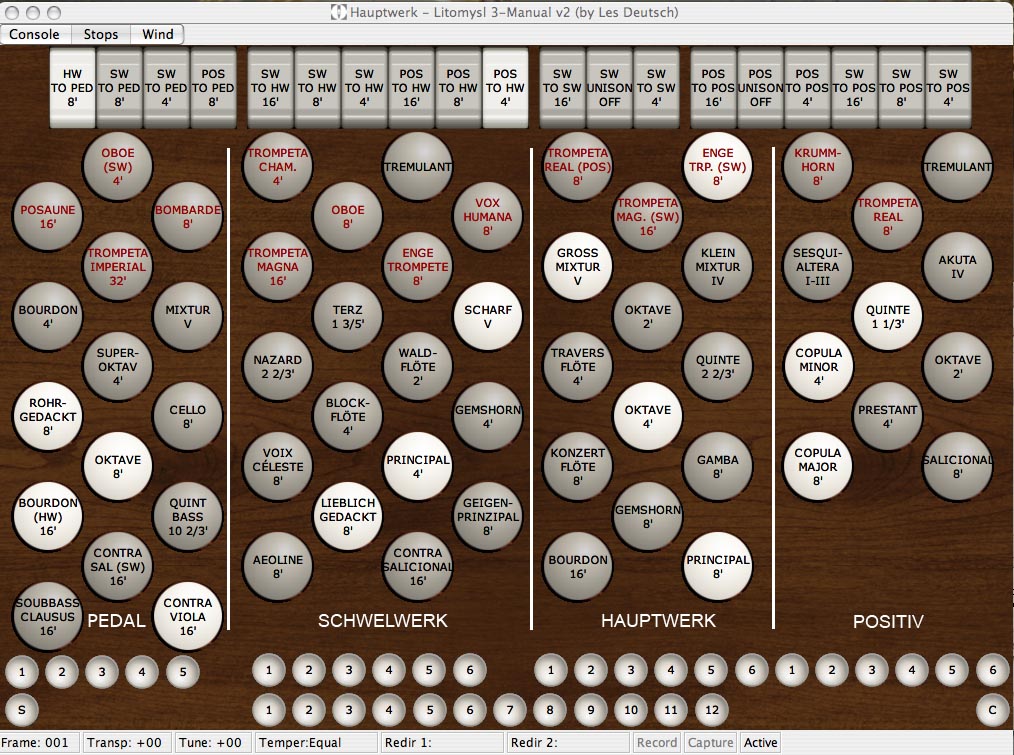This screenshot has height=755, width=1014.
Task: Pull the Posaune 16' pedal stop
Action: pos(48,217)
